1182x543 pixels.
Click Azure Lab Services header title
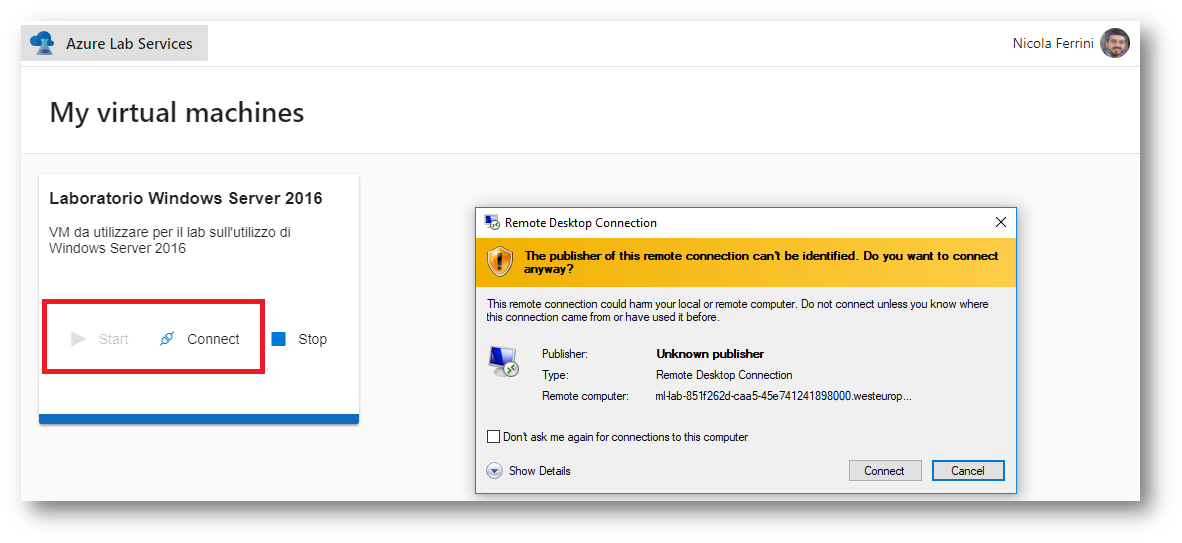coord(130,44)
